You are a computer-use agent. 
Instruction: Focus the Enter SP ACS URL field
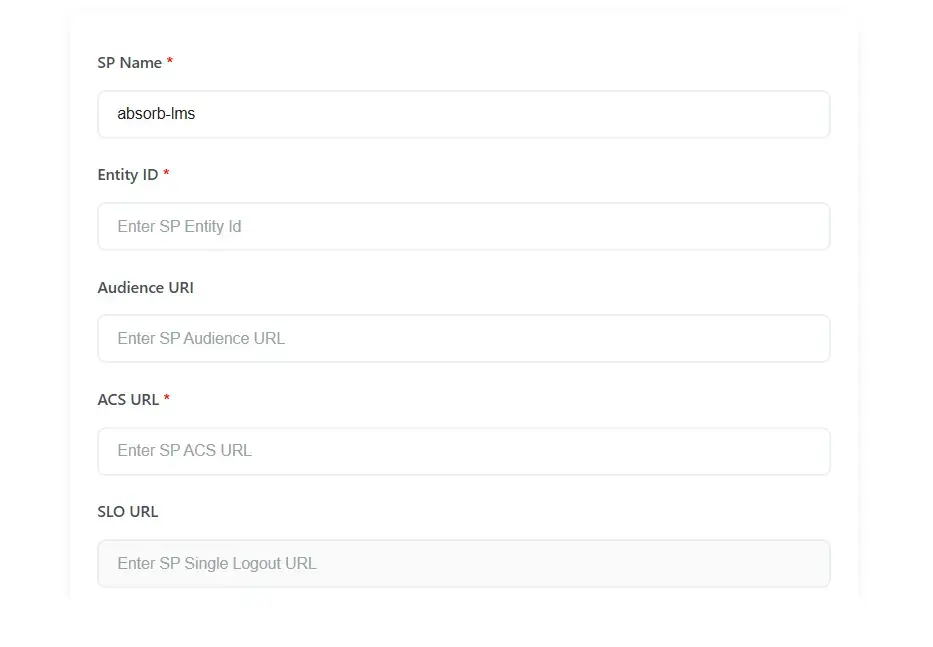click(463, 451)
